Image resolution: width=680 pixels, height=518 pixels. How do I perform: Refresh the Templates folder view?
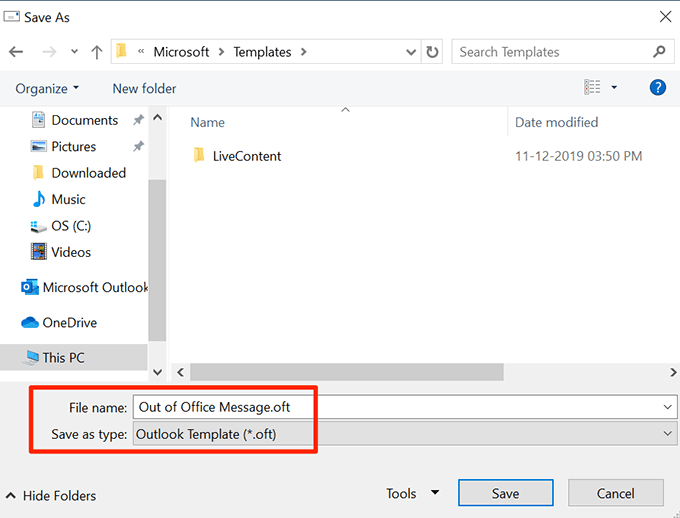click(432, 52)
